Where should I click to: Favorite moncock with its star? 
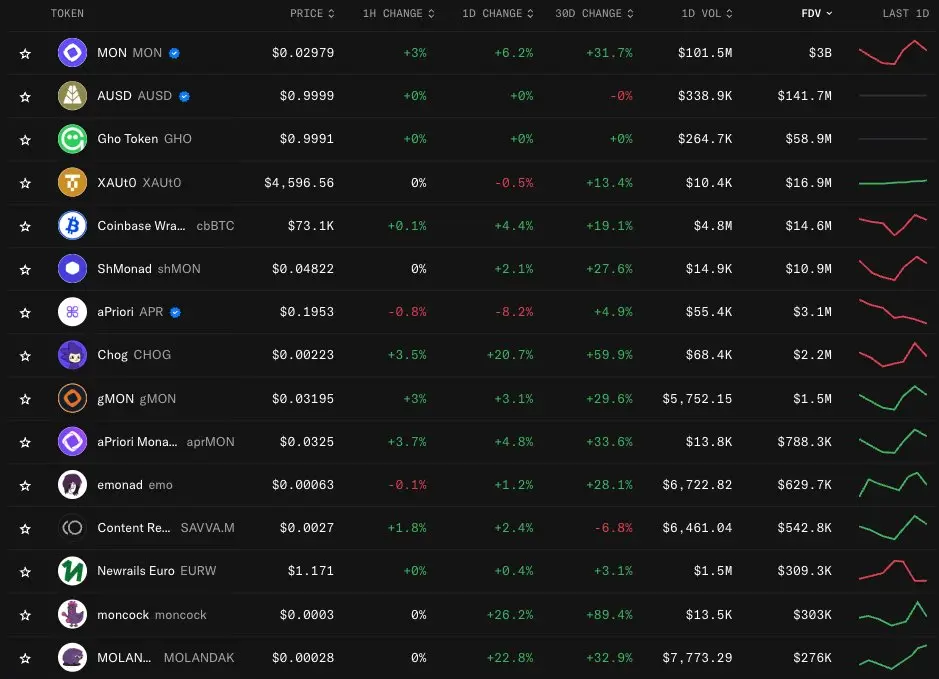point(25,616)
